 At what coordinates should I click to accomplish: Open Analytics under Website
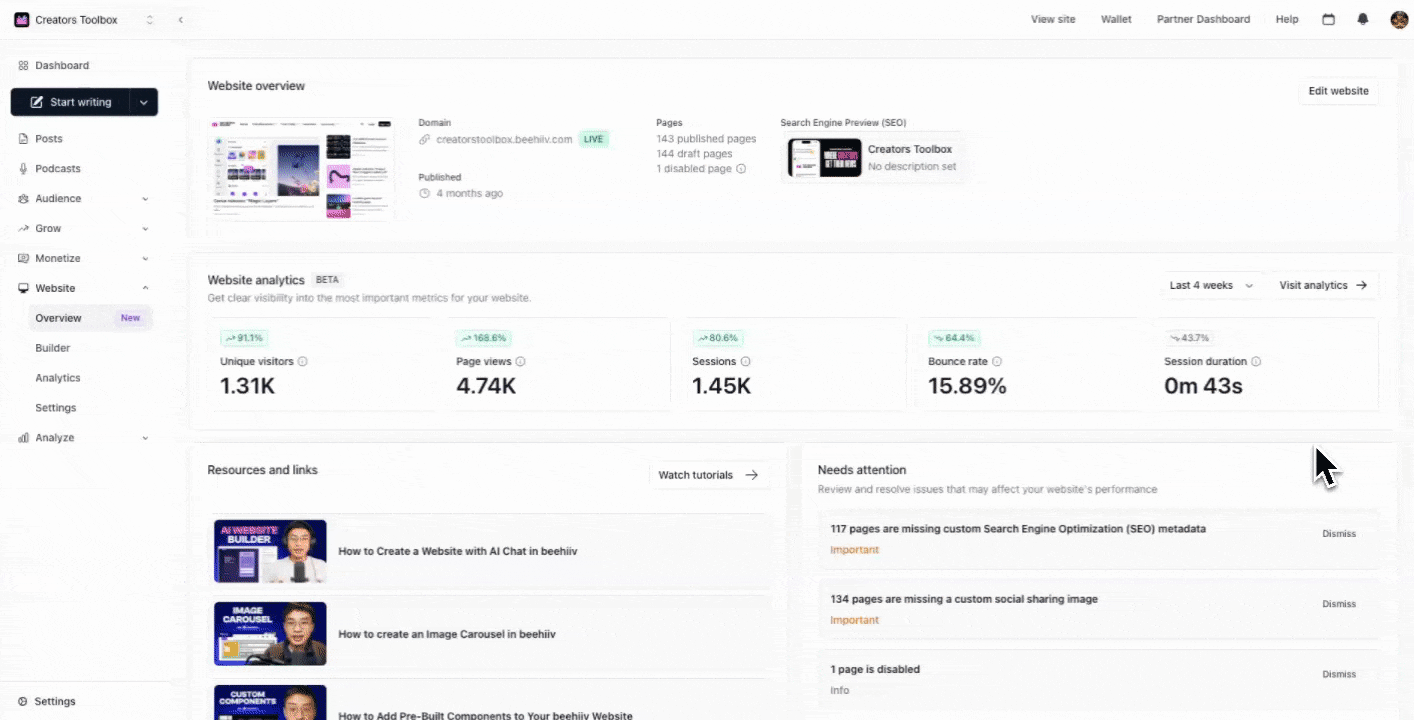pyautogui.click(x=58, y=378)
